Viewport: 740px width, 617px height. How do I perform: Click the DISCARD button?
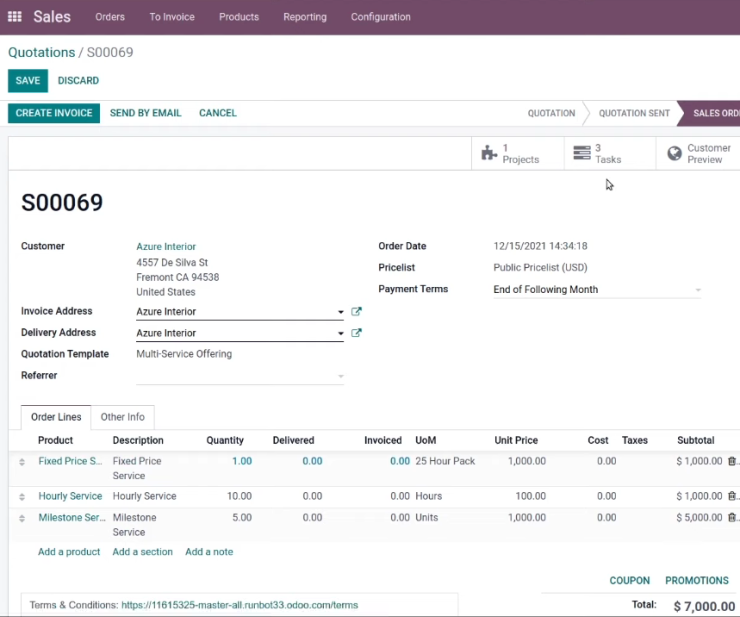coord(78,81)
